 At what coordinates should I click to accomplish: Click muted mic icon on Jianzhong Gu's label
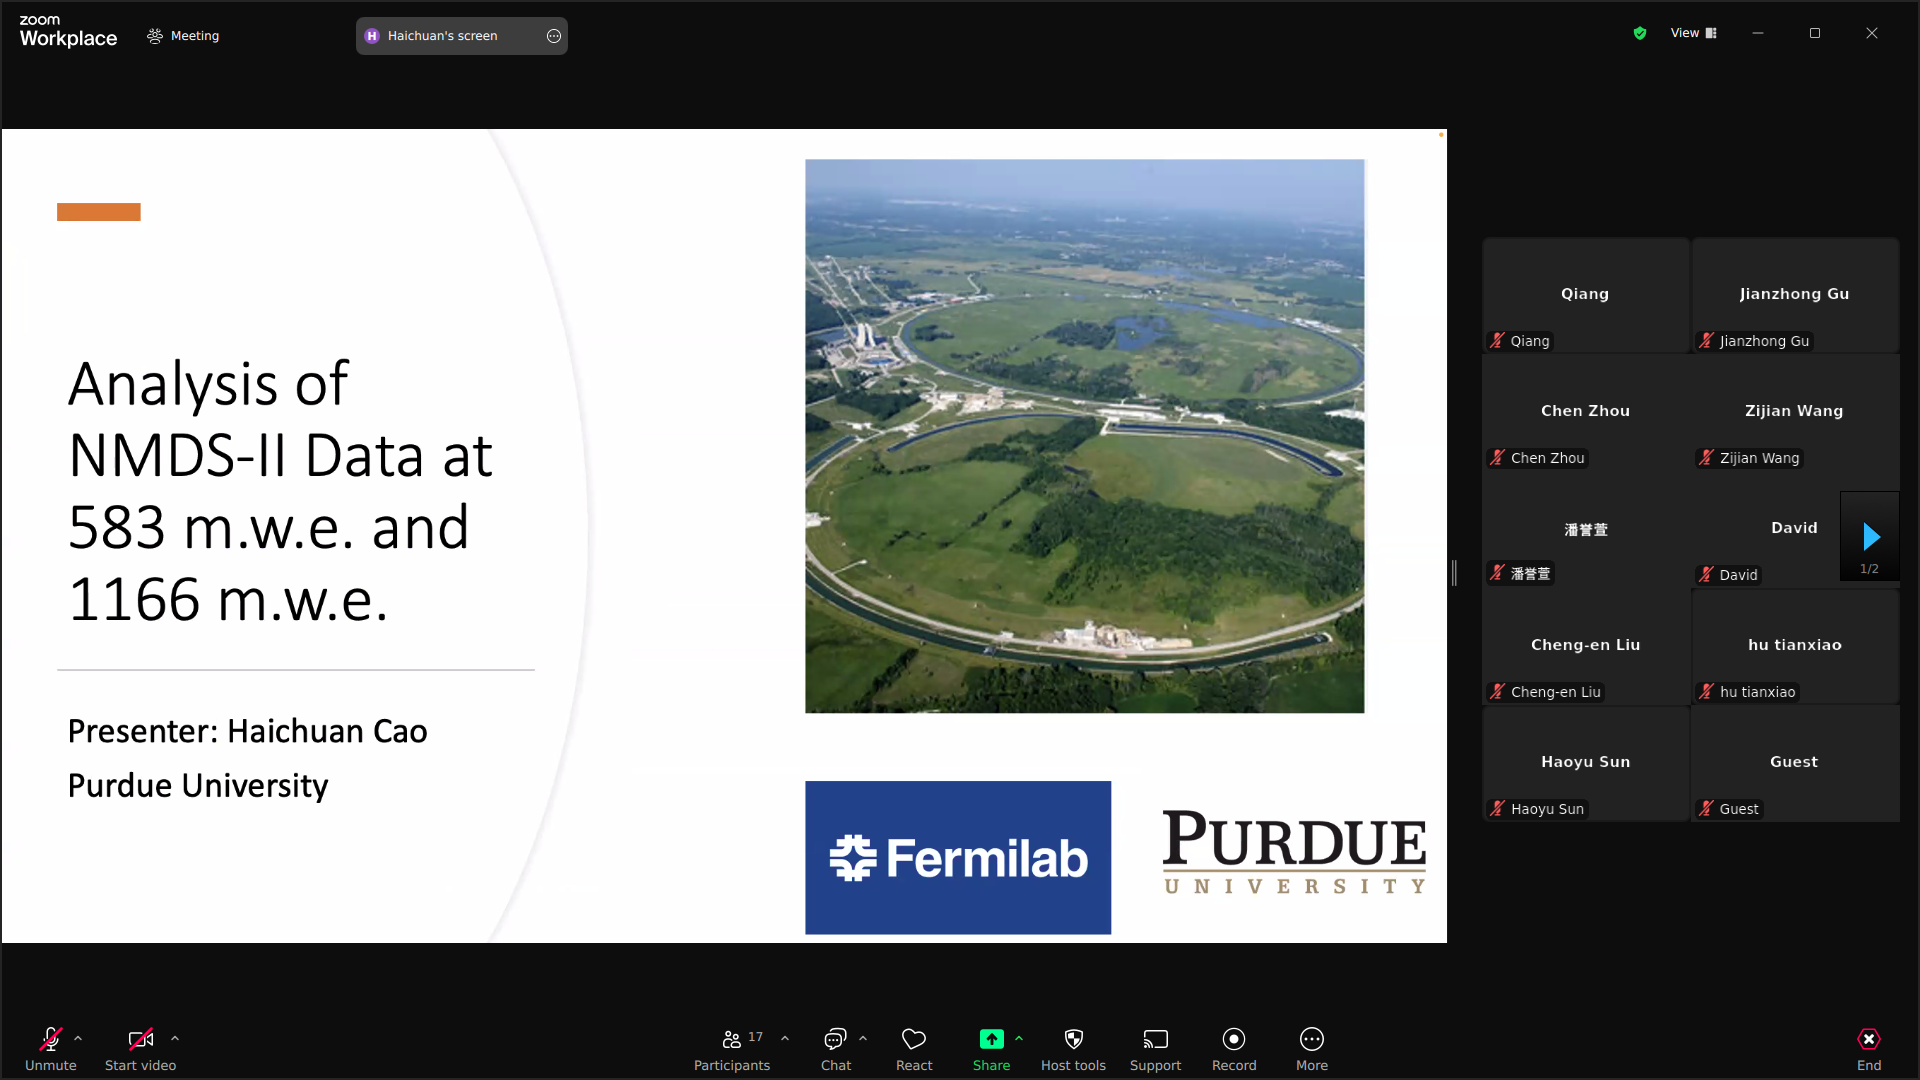click(x=1706, y=341)
